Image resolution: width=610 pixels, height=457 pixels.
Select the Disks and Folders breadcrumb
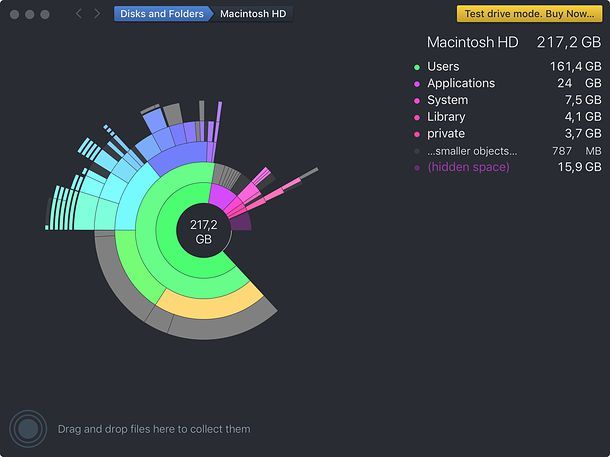point(162,14)
